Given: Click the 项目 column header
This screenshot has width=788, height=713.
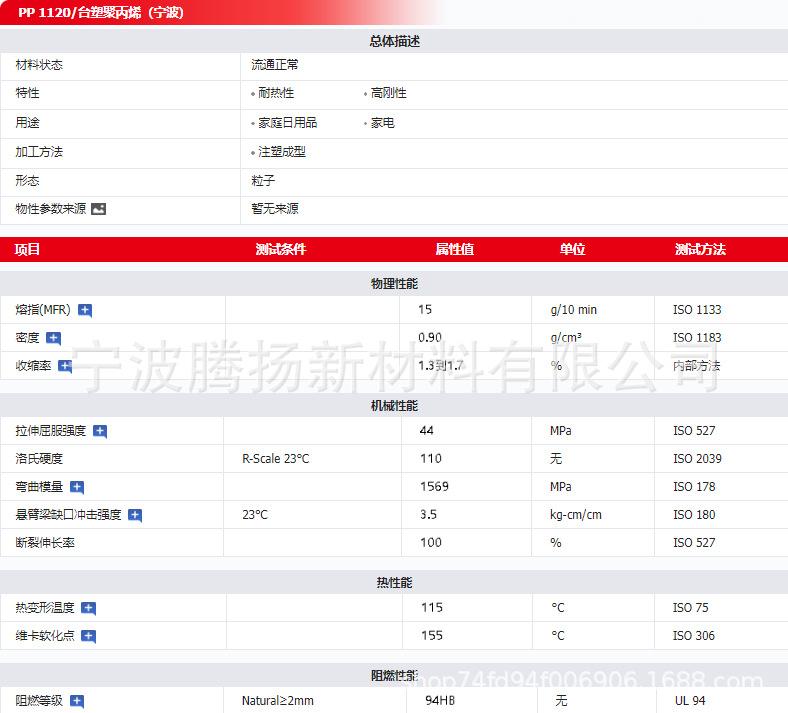Looking at the screenshot, I should tap(27, 249).
